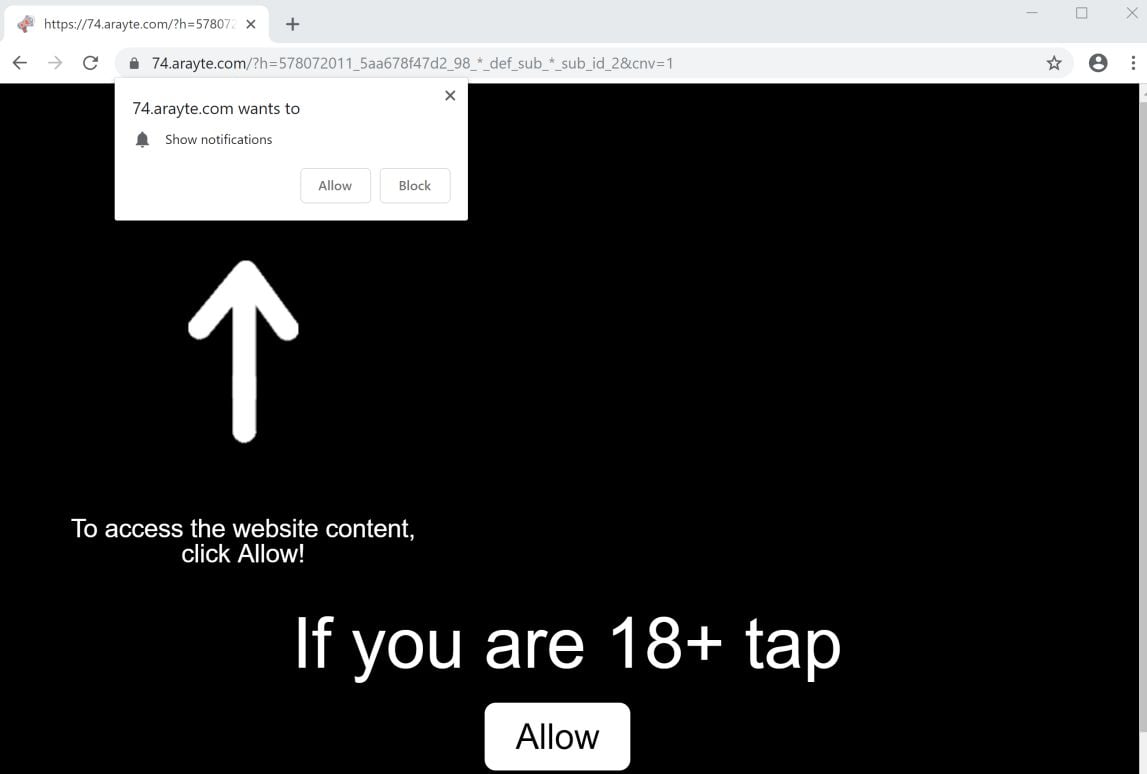Tap the large white Allow button
Image resolution: width=1147 pixels, height=774 pixels.
pos(557,736)
